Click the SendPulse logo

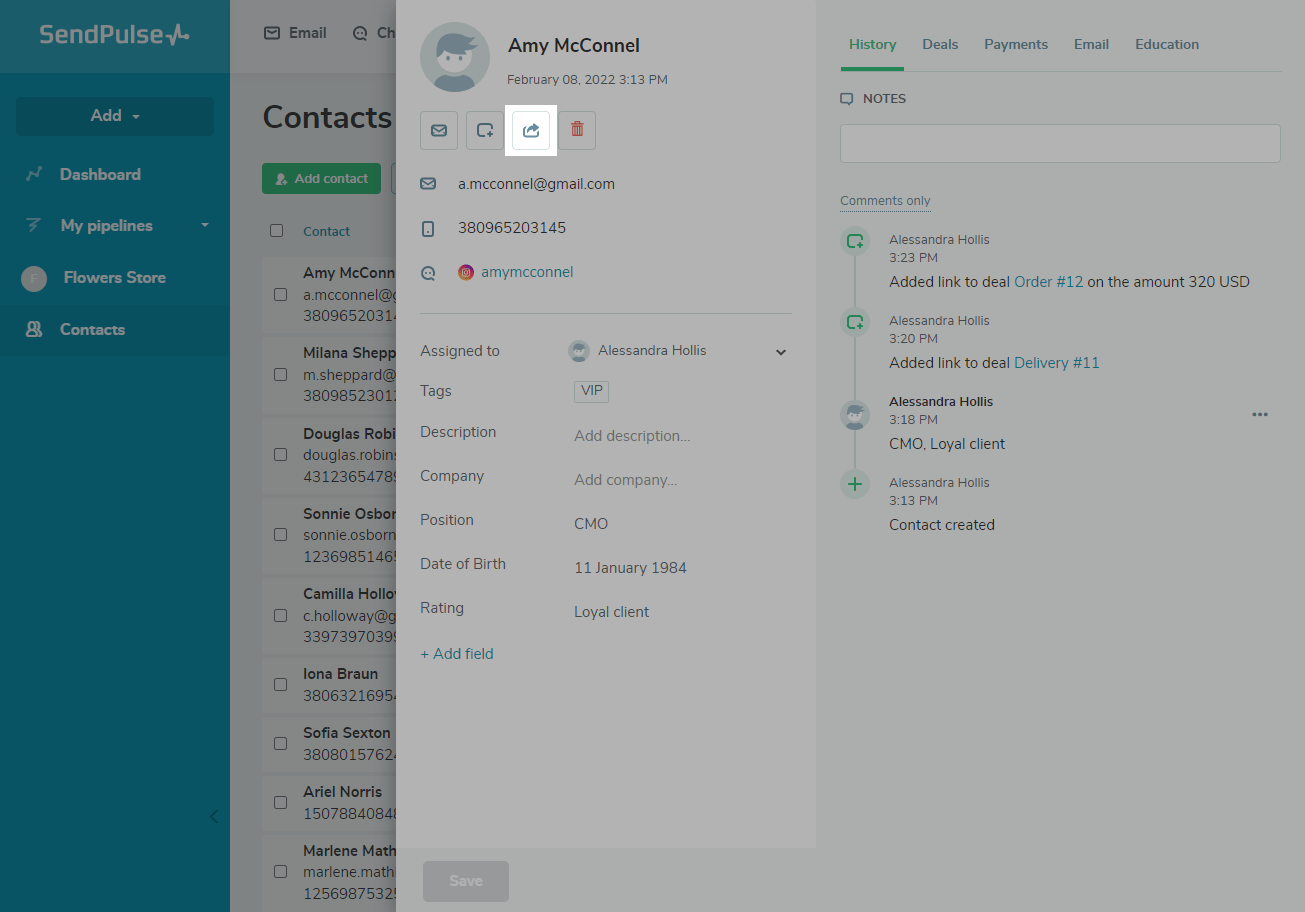point(114,35)
